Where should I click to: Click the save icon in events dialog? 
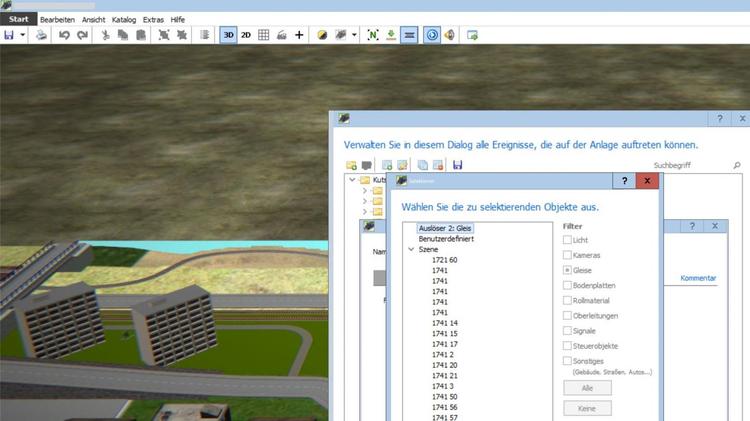458,164
